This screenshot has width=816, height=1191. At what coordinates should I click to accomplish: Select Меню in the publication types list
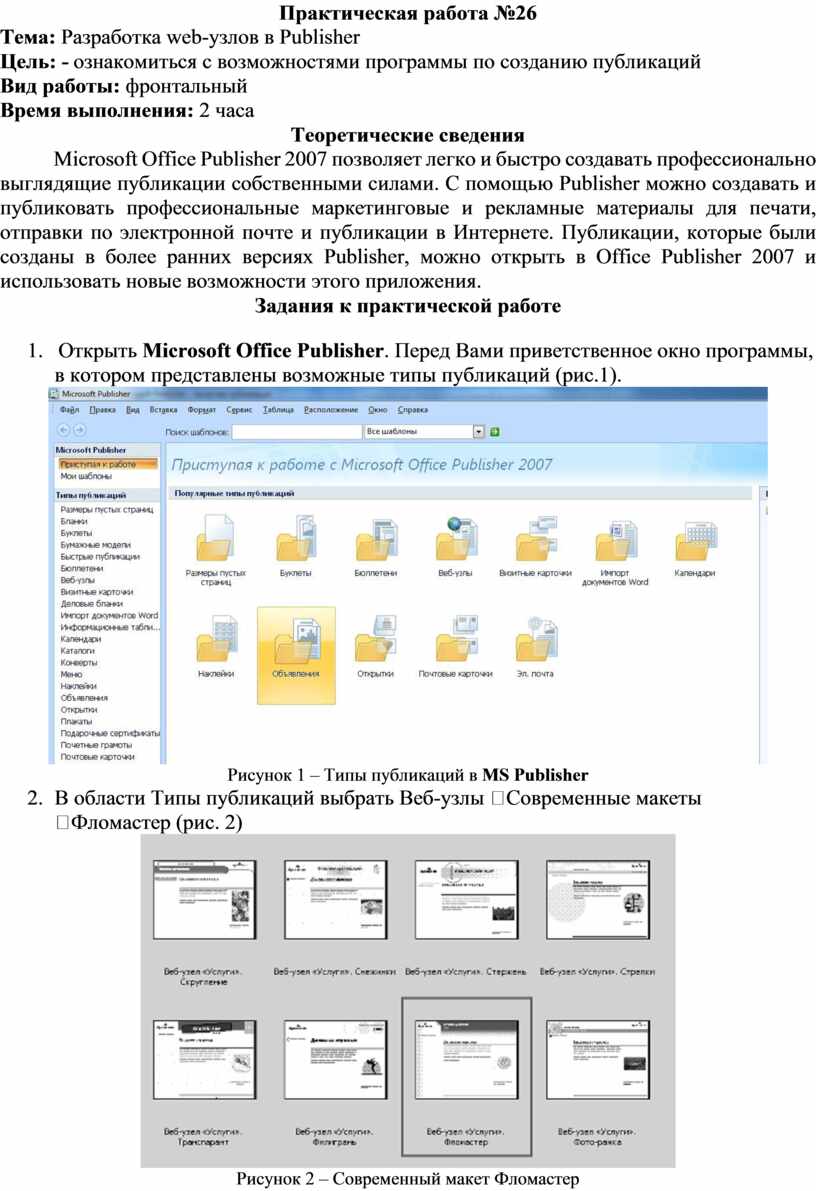point(71,674)
